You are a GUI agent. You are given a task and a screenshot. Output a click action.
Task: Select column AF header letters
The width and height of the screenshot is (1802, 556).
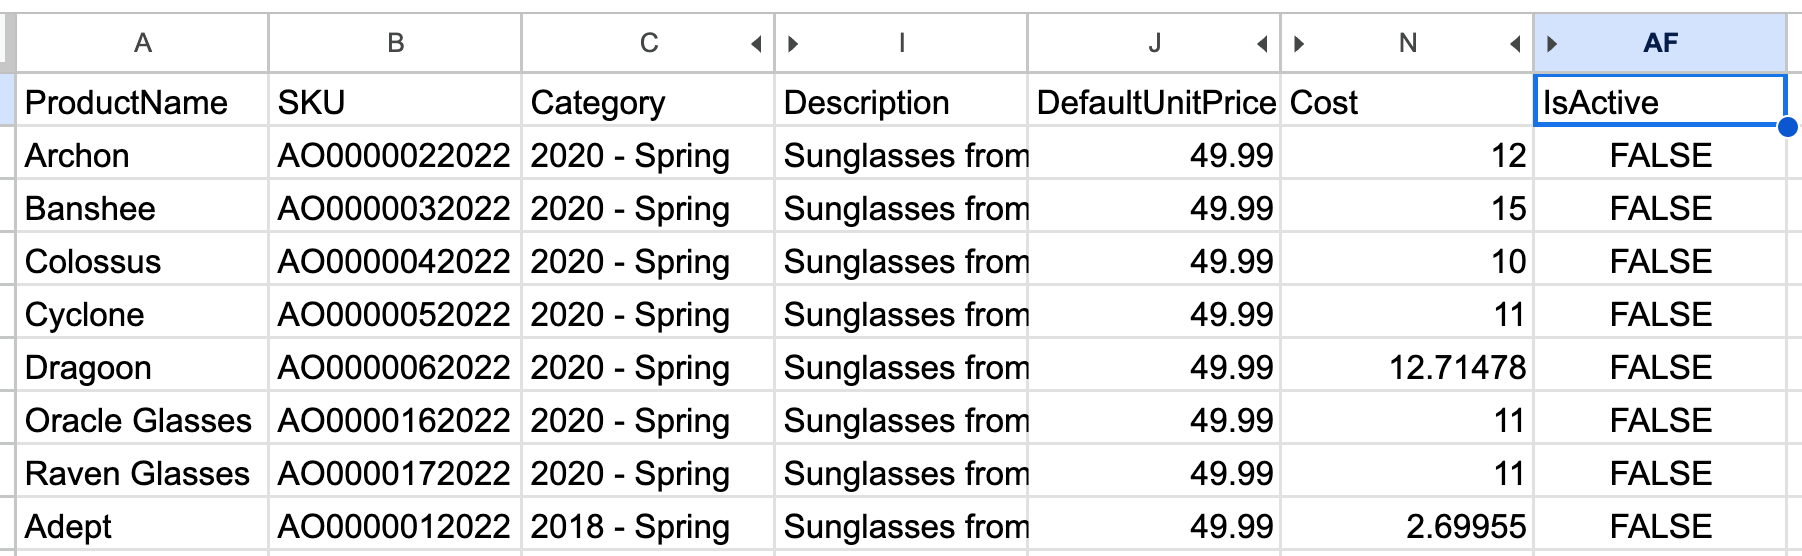pos(1660,44)
